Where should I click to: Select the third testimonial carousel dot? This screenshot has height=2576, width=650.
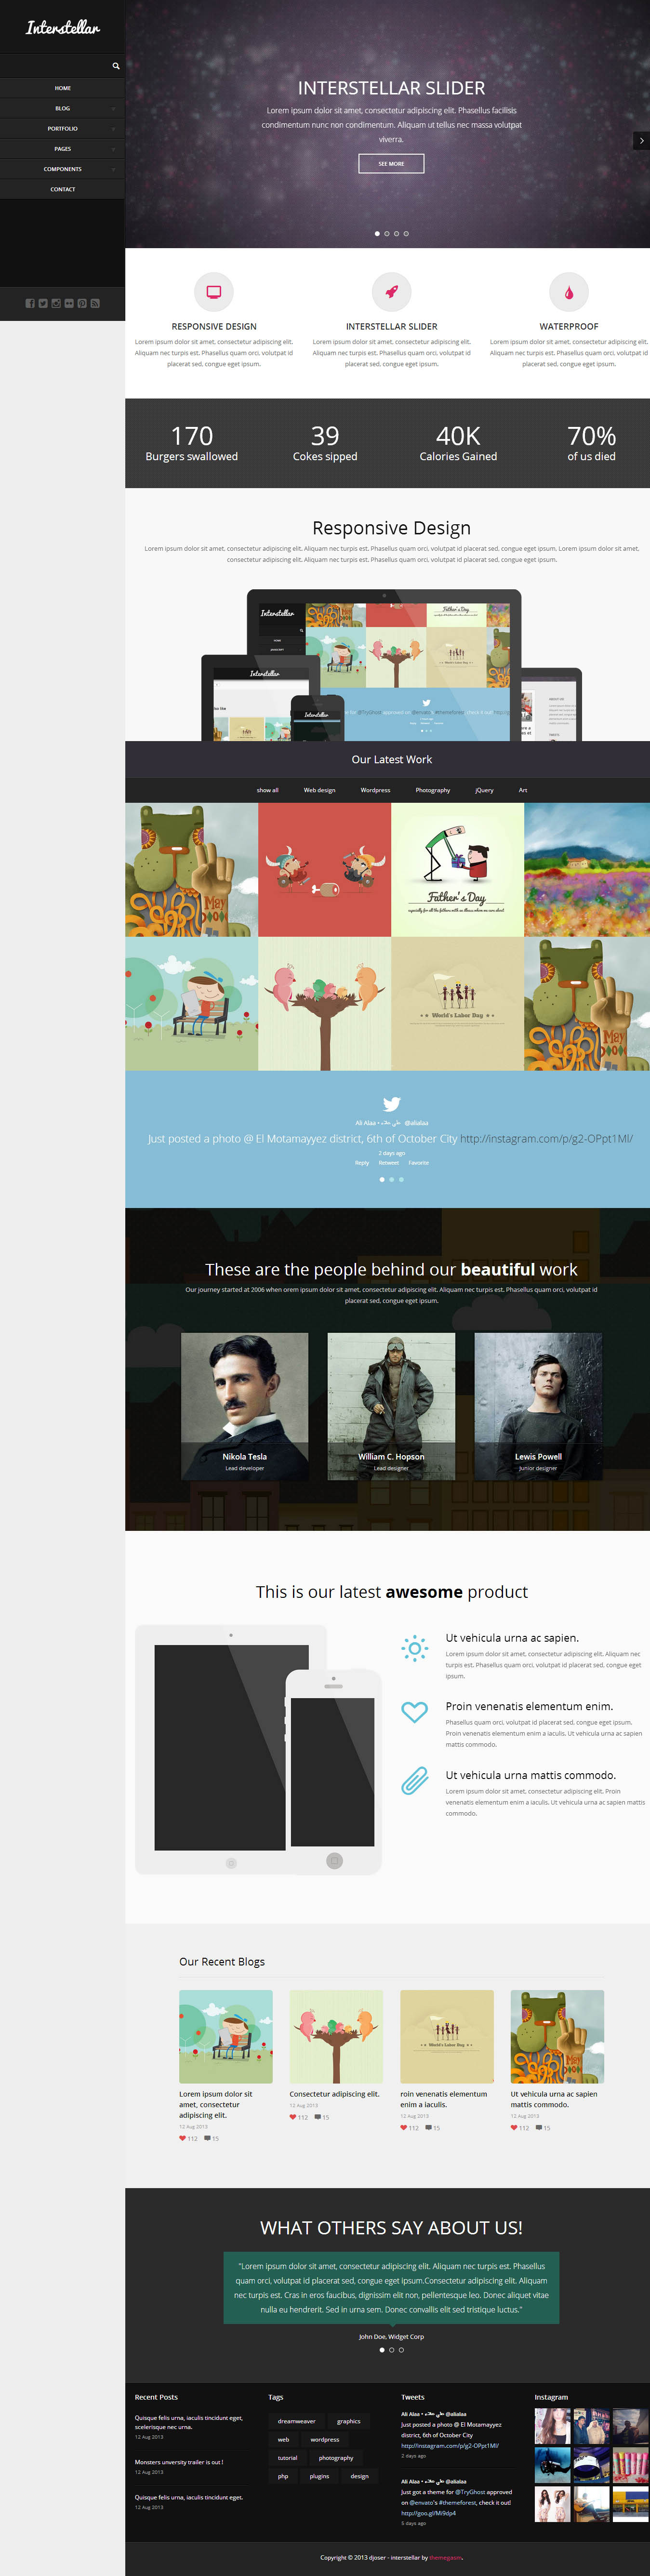(x=401, y=2350)
